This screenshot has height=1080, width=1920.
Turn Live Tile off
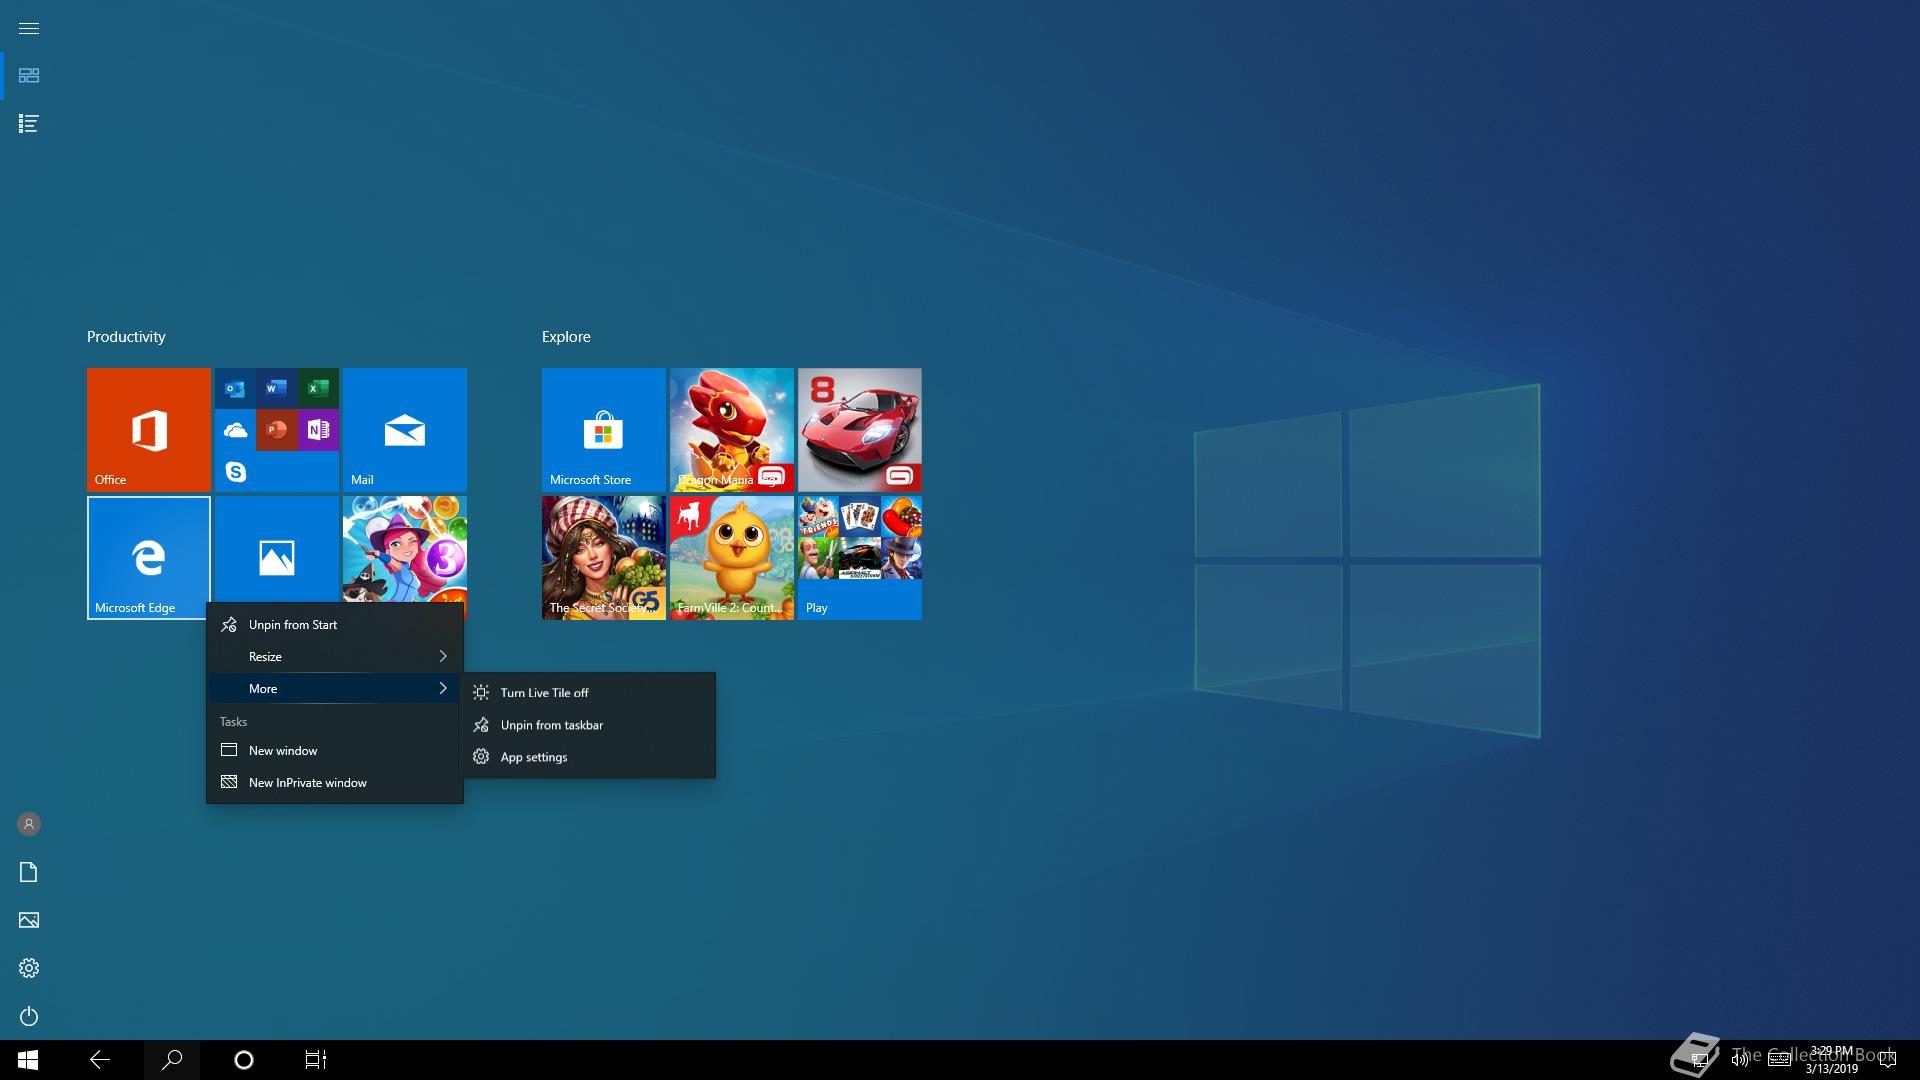[x=588, y=693]
